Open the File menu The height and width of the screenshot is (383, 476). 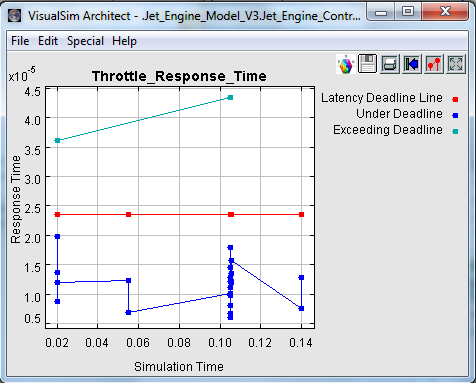tap(20, 41)
